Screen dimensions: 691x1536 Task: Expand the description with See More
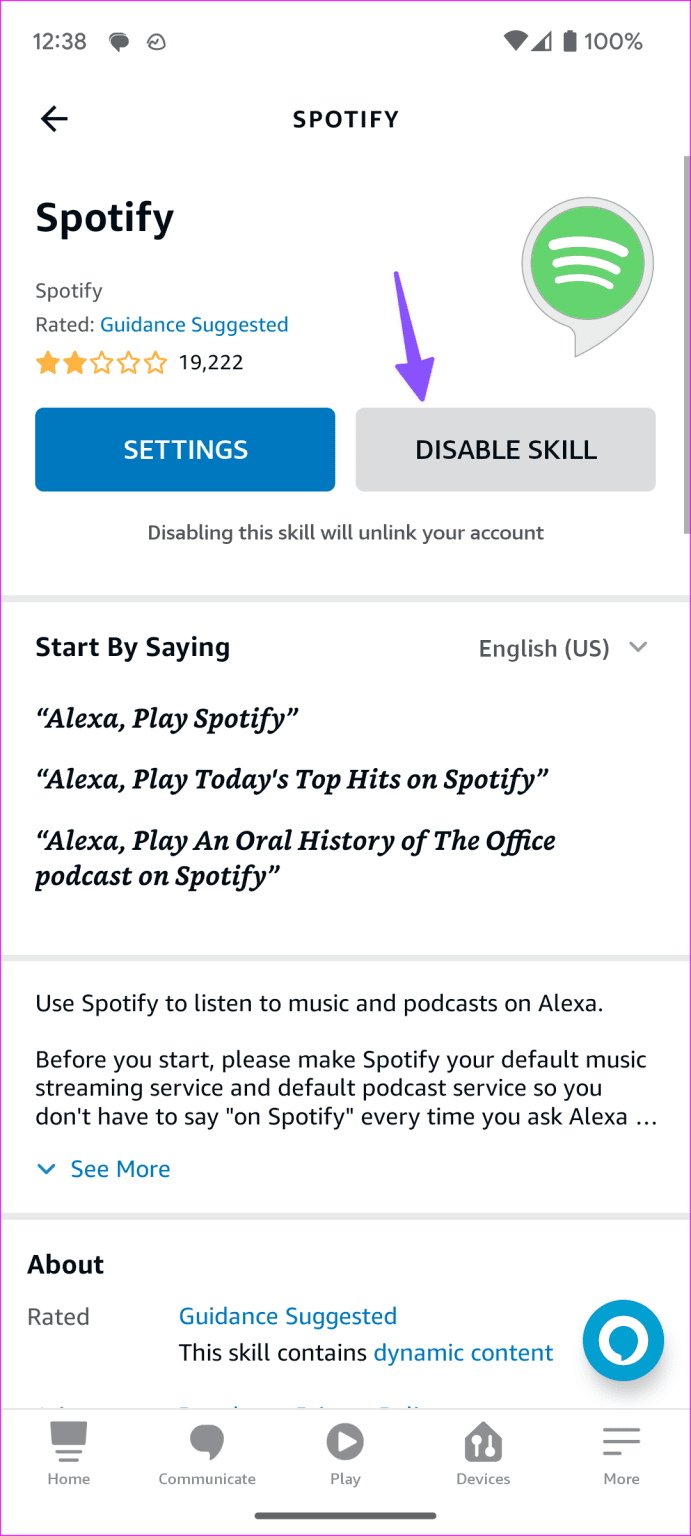[120, 1168]
